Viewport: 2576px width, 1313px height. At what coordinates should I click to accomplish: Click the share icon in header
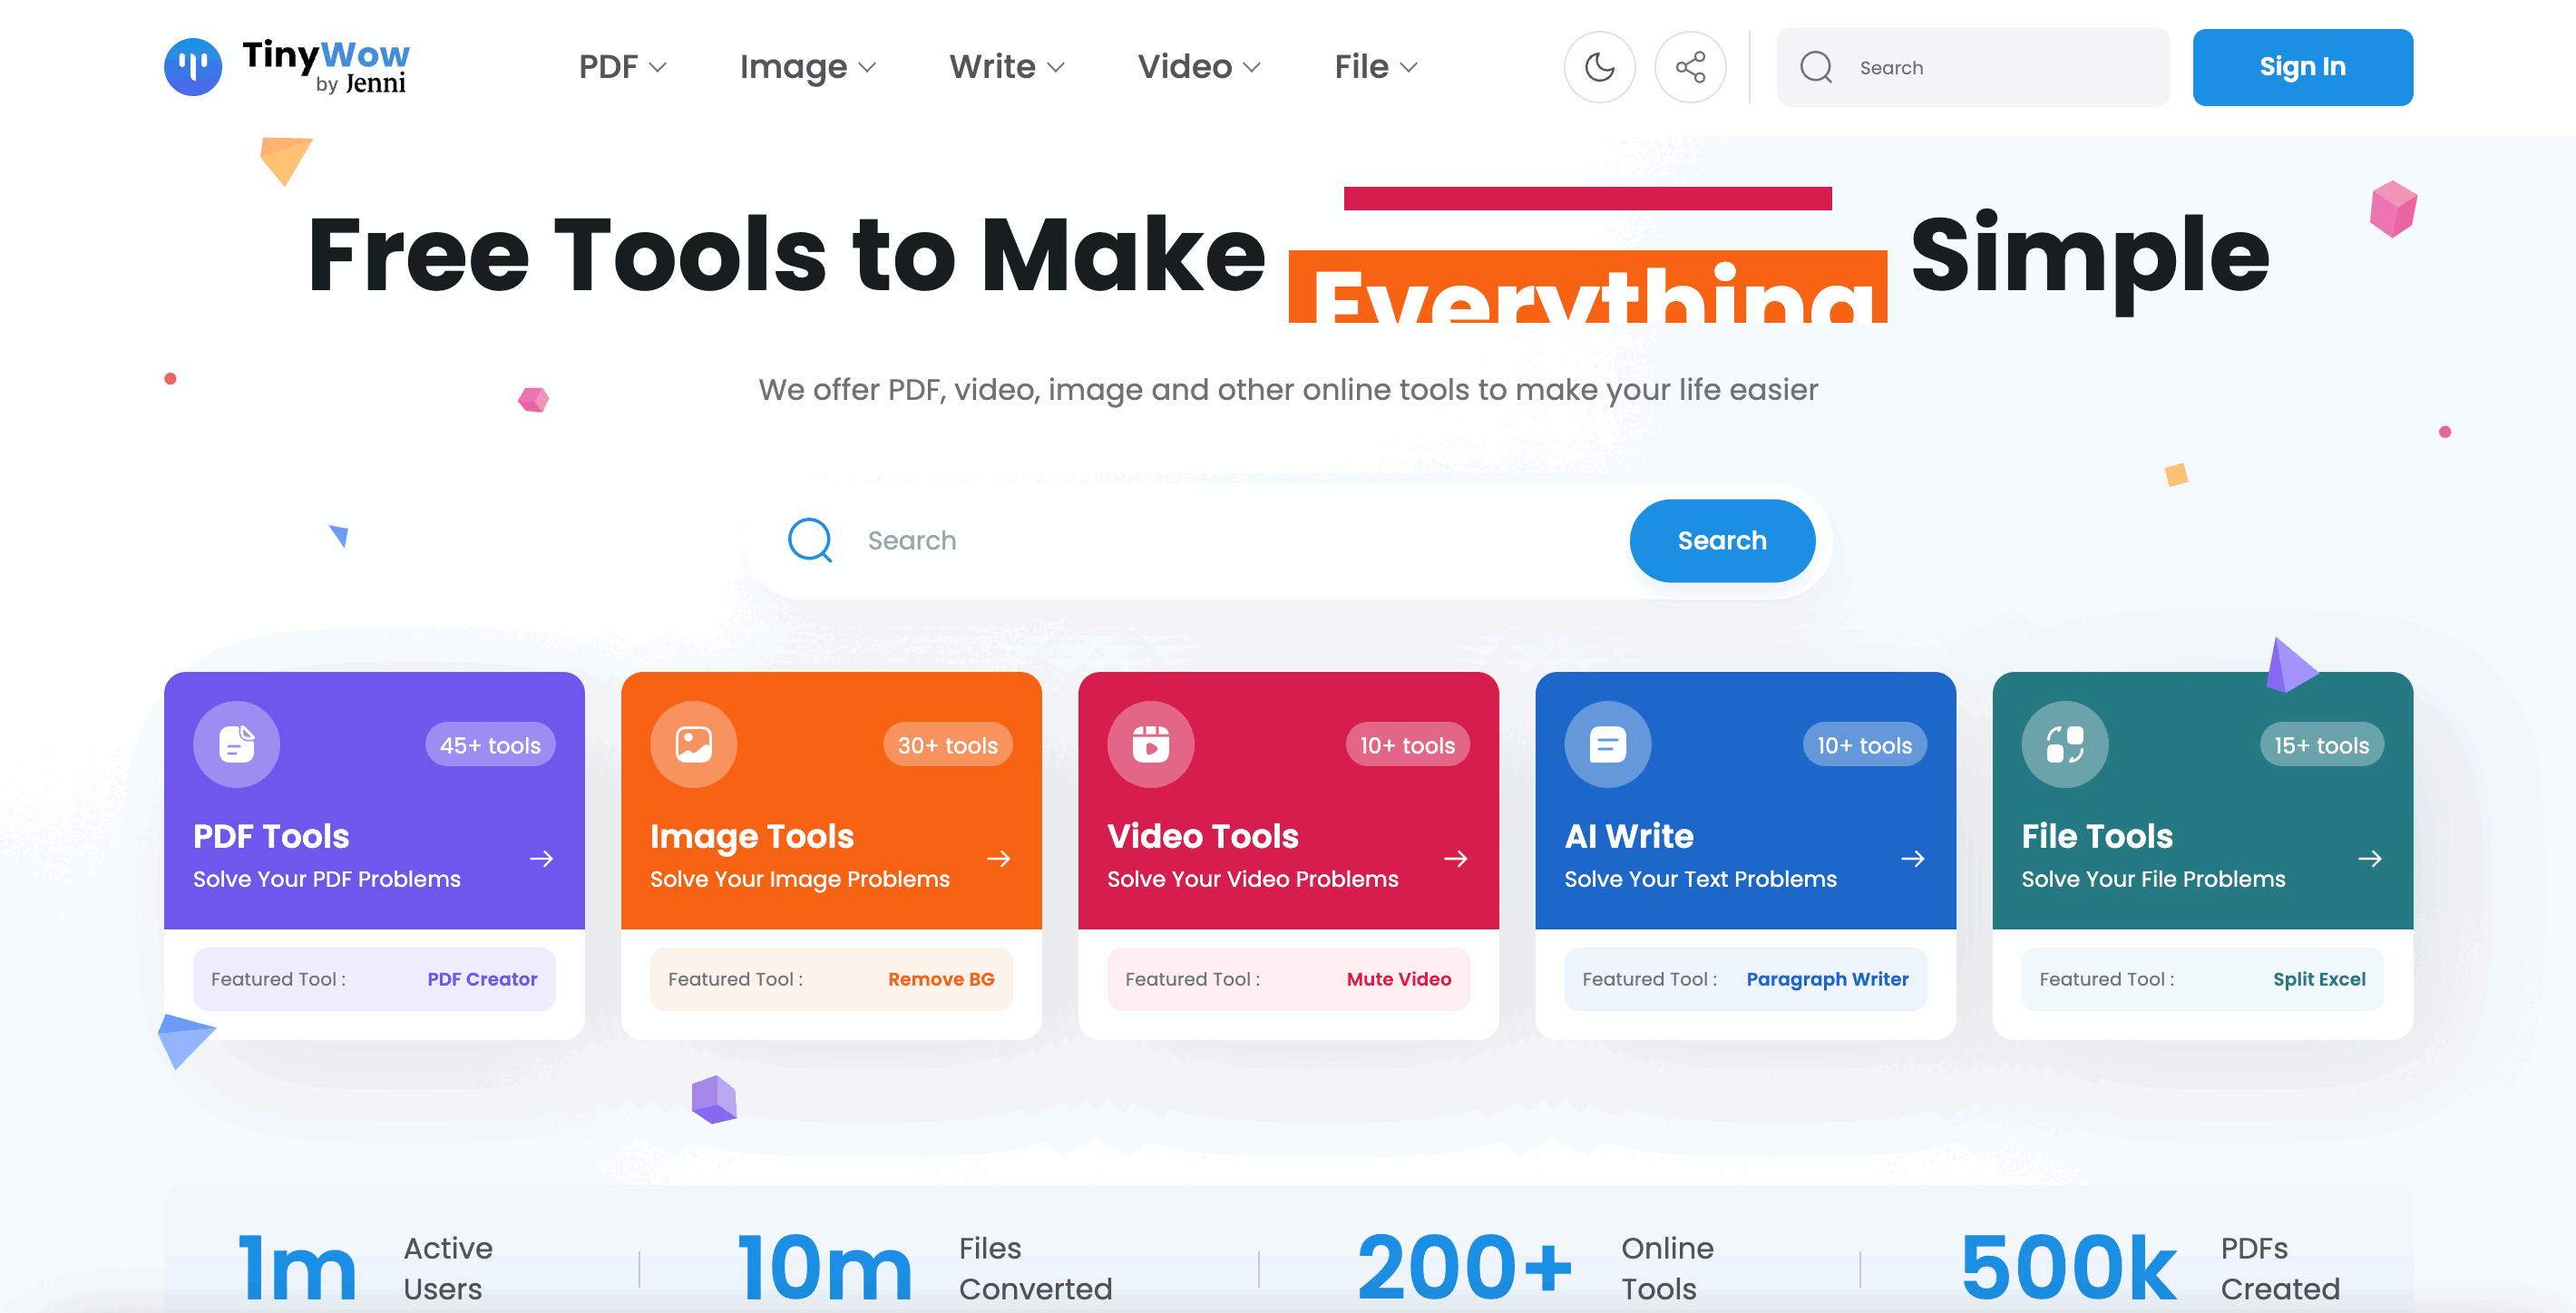(1690, 67)
